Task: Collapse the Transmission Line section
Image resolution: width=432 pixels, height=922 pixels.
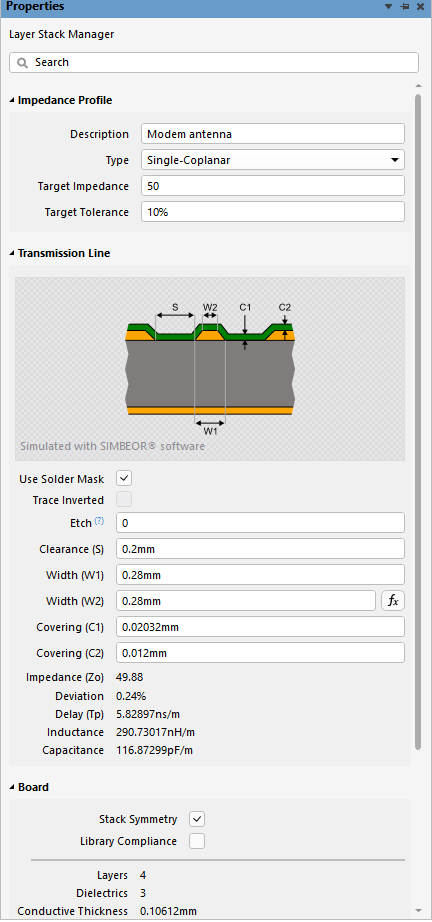Action: [12, 253]
